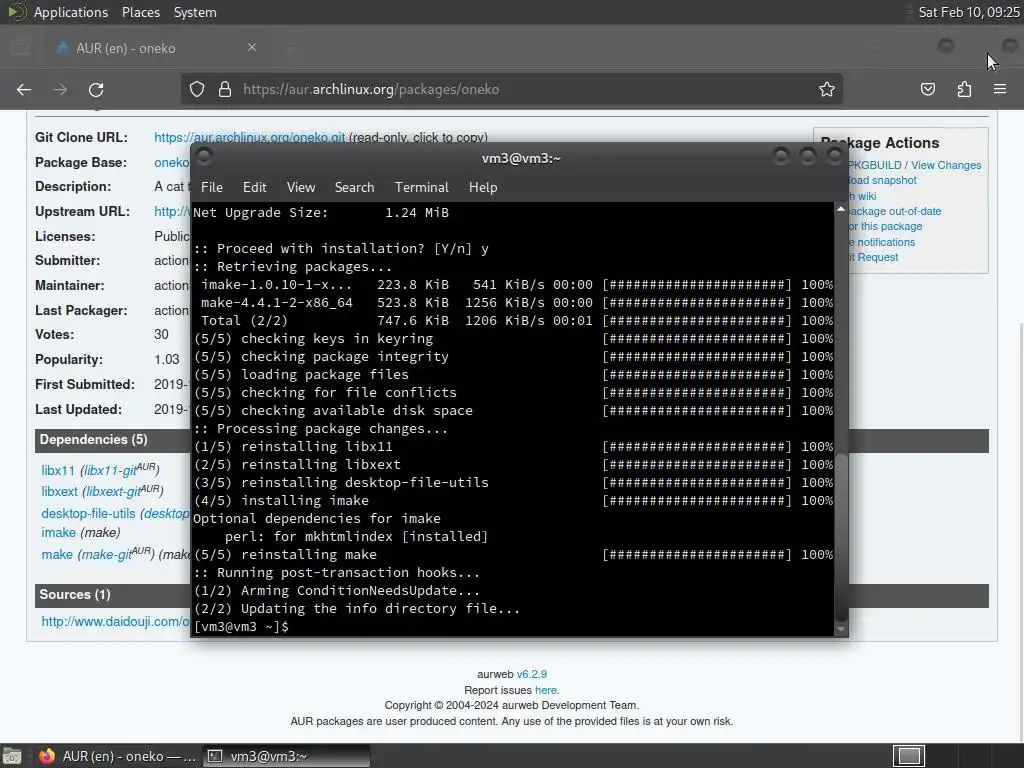The height and width of the screenshot is (768, 1024).
Task: Open the make dependency link
Action: [x=57, y=554]
